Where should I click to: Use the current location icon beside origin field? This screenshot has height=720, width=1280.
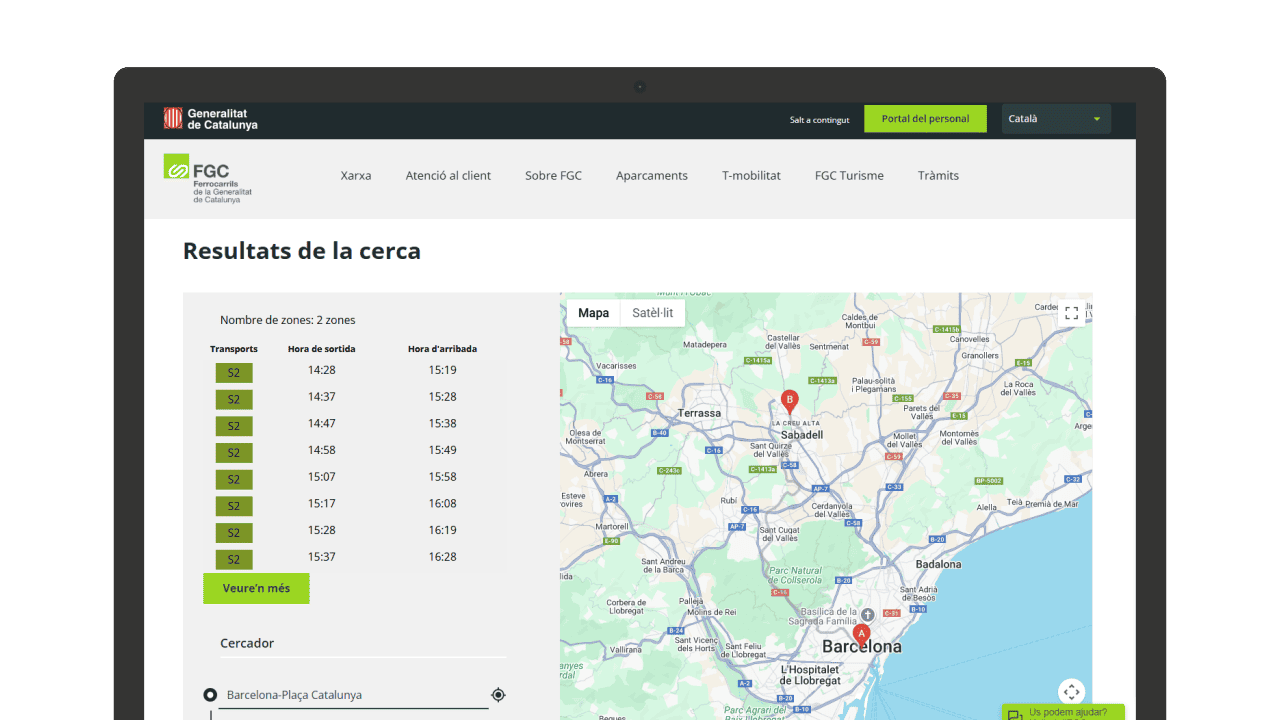[x=498, y=695]
